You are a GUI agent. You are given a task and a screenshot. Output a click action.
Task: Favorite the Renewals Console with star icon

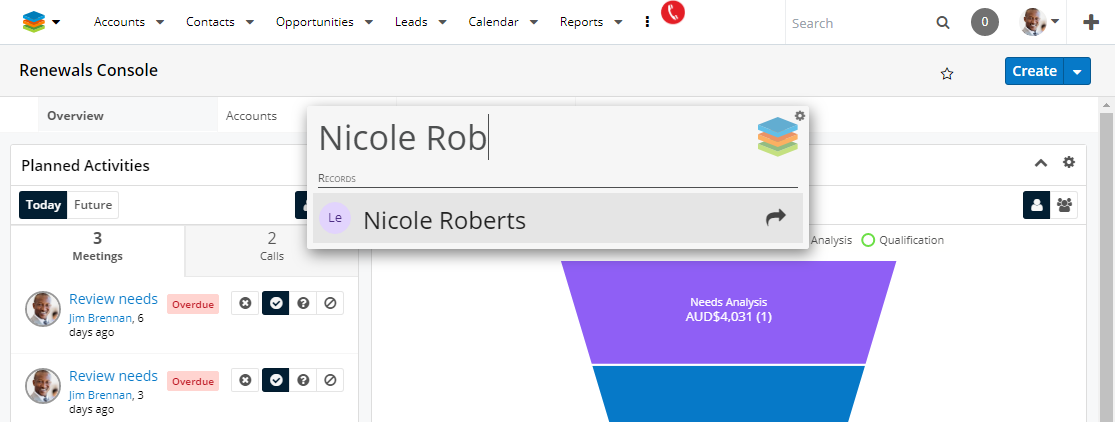pyautogui.click(x=947, y=73)
